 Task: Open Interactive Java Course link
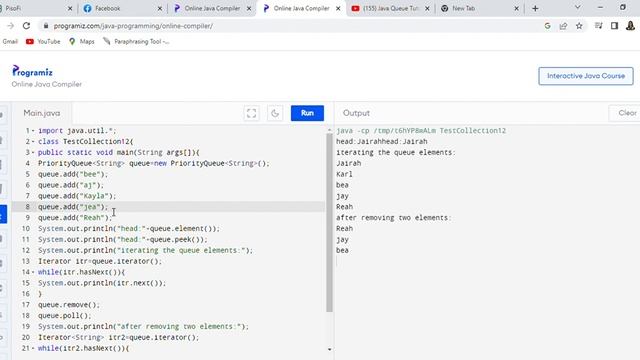[586, 76]
